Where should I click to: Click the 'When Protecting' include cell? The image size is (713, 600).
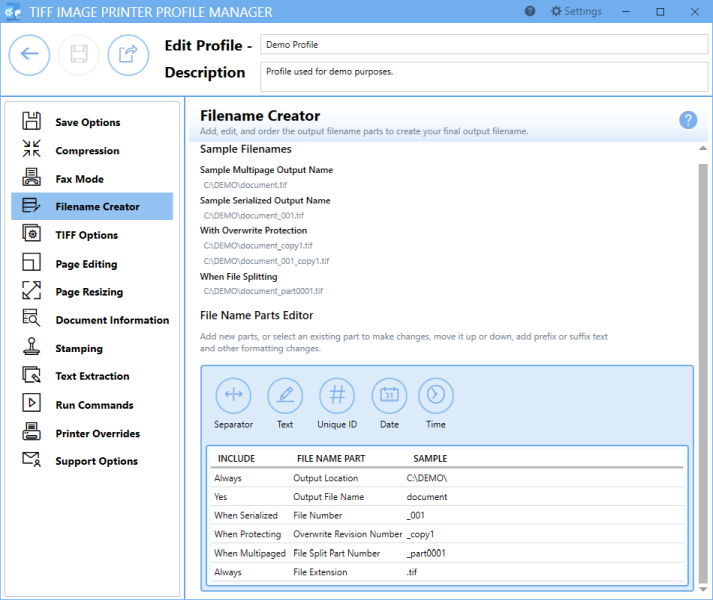[x=247, y=534]
